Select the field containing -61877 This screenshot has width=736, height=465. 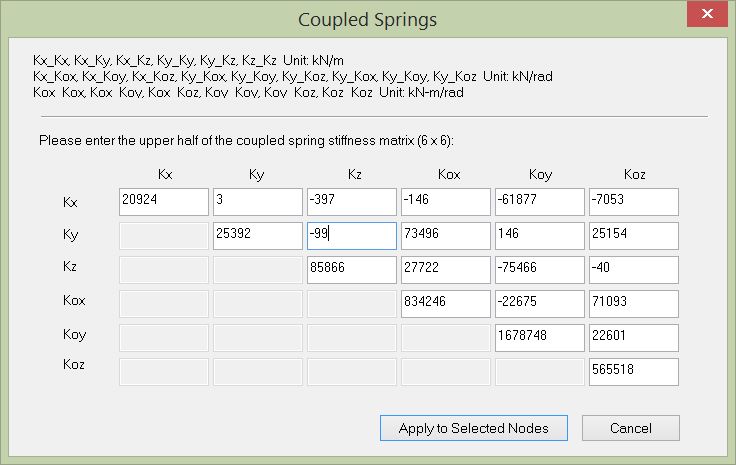540,202
